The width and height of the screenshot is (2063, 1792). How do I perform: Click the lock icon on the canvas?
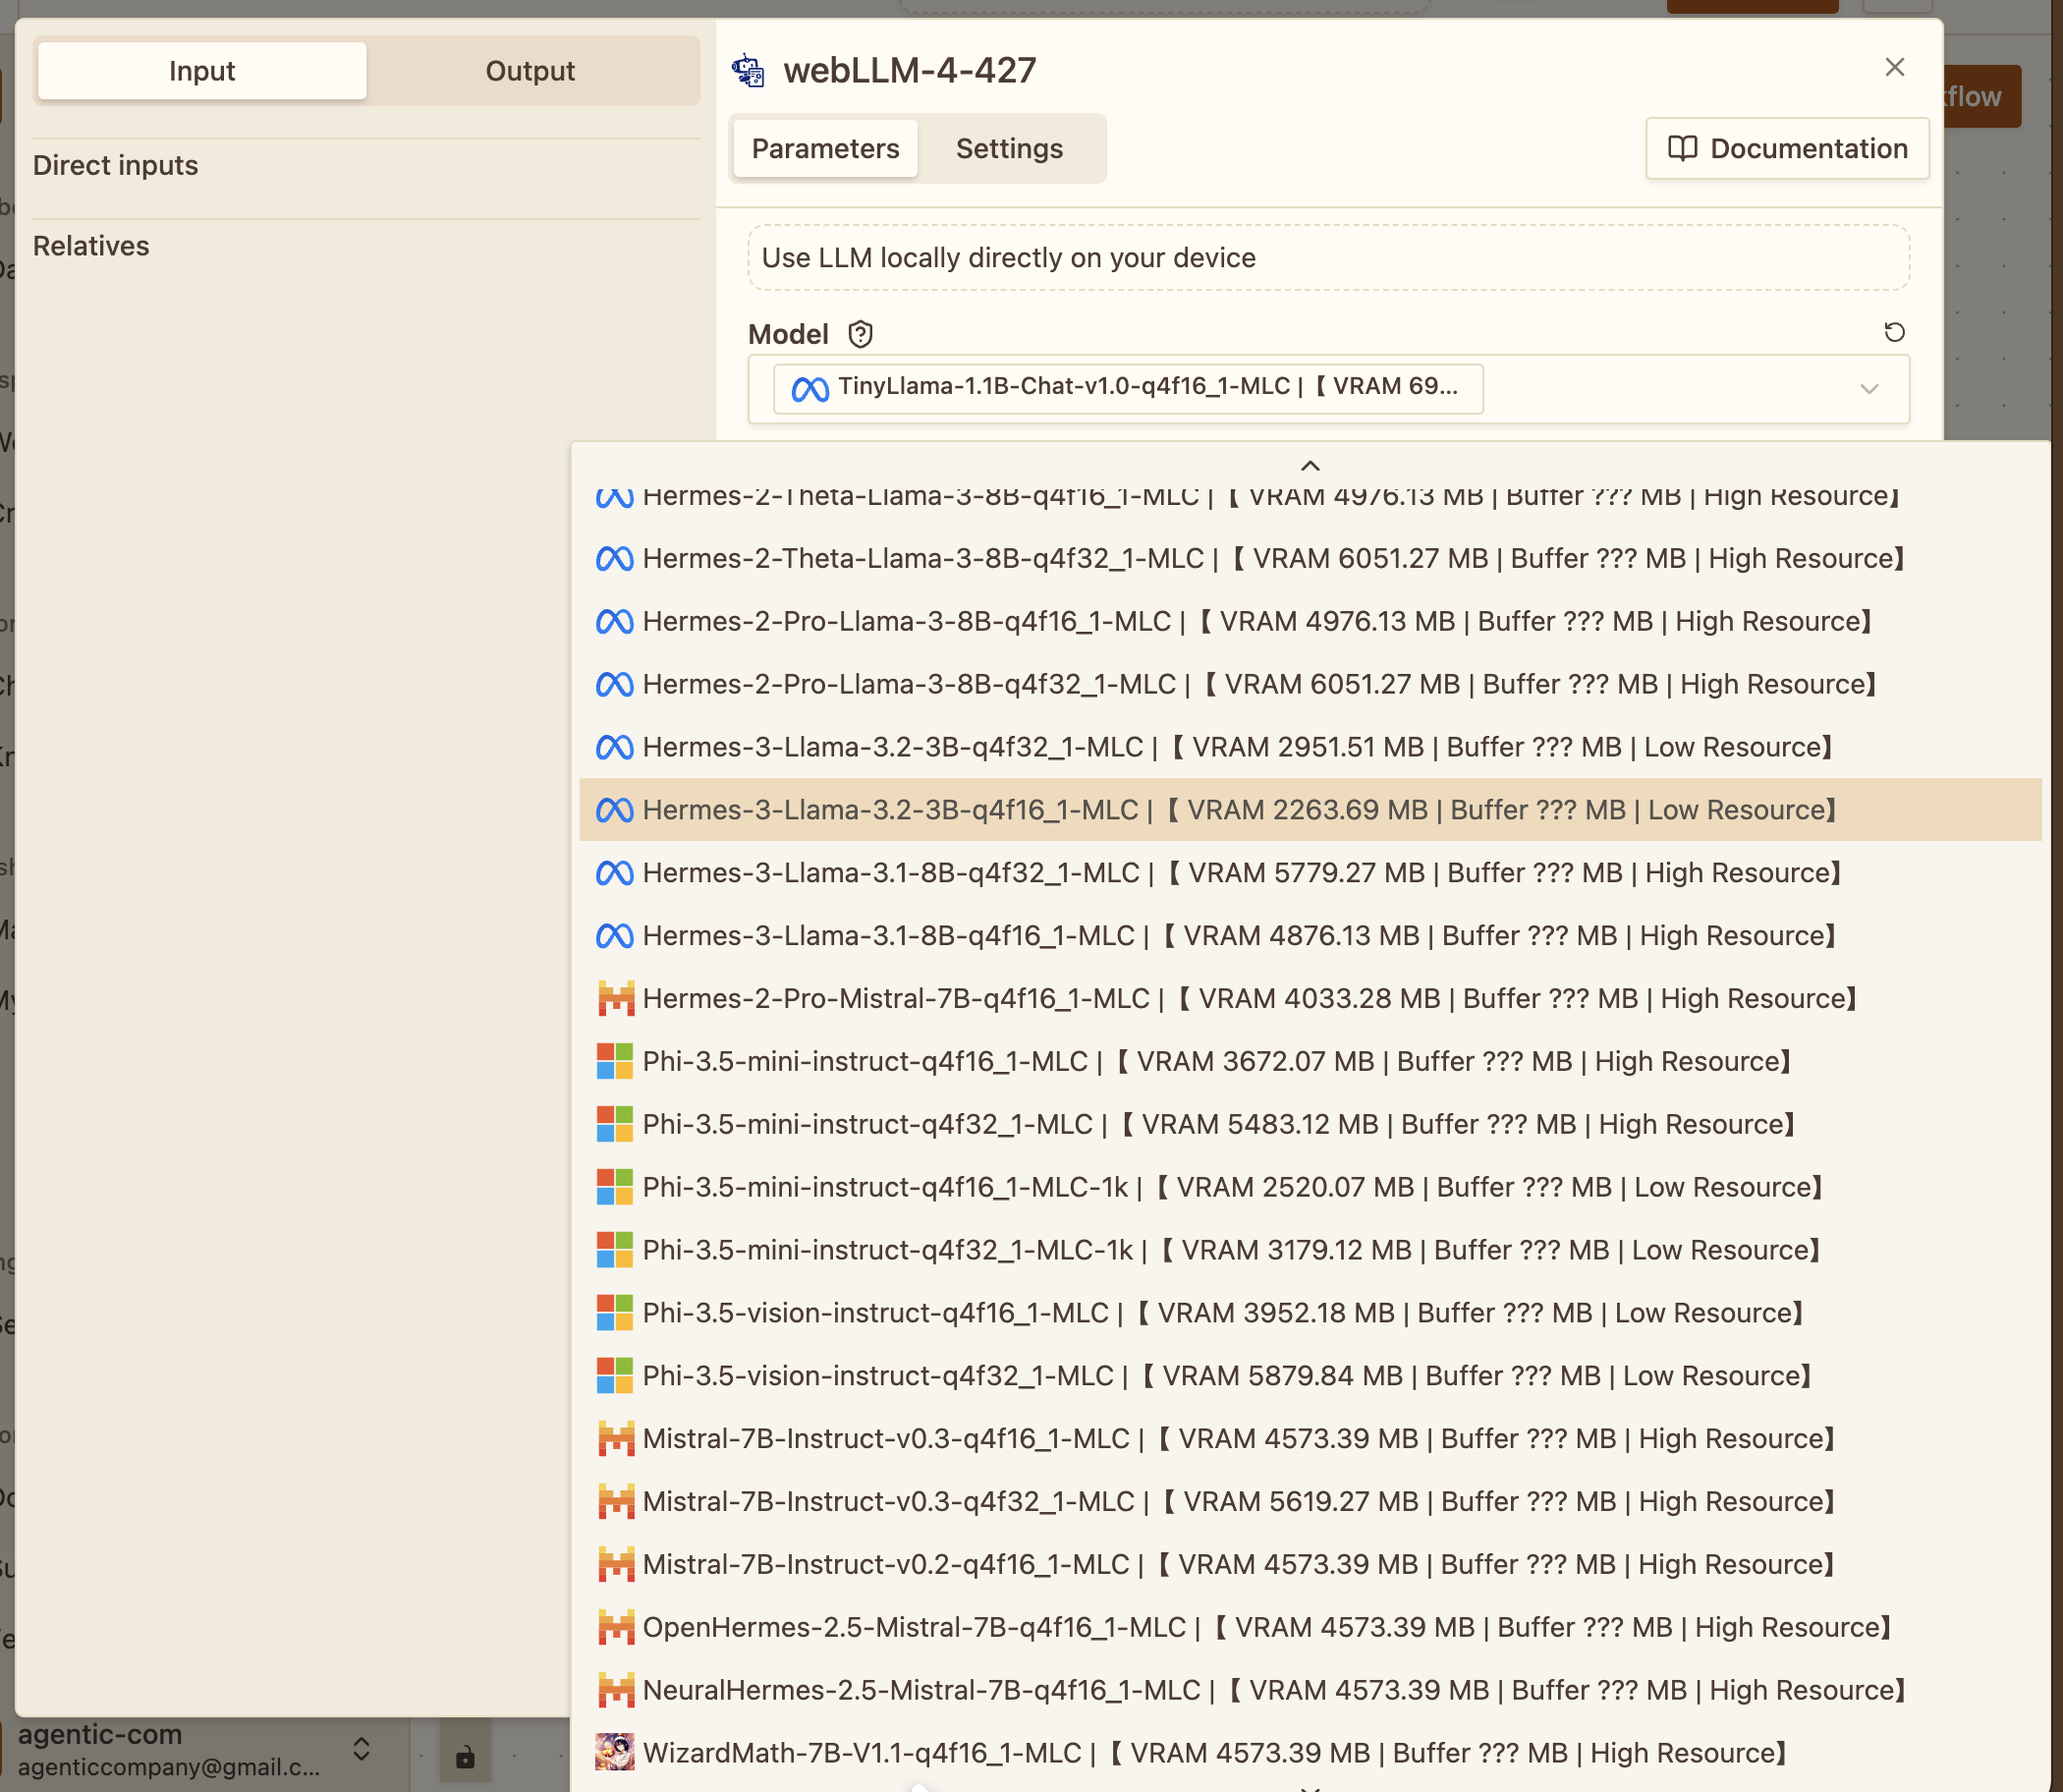(465, 1757)
